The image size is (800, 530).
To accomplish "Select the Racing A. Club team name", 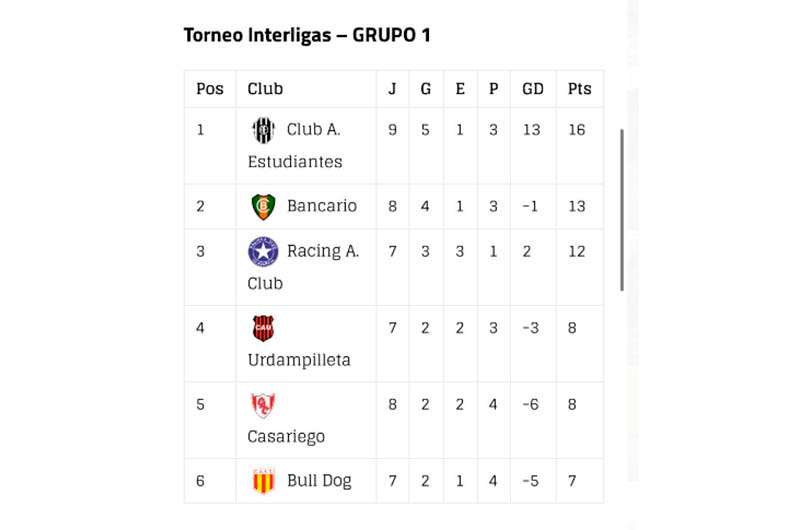I will pos(304,267).
